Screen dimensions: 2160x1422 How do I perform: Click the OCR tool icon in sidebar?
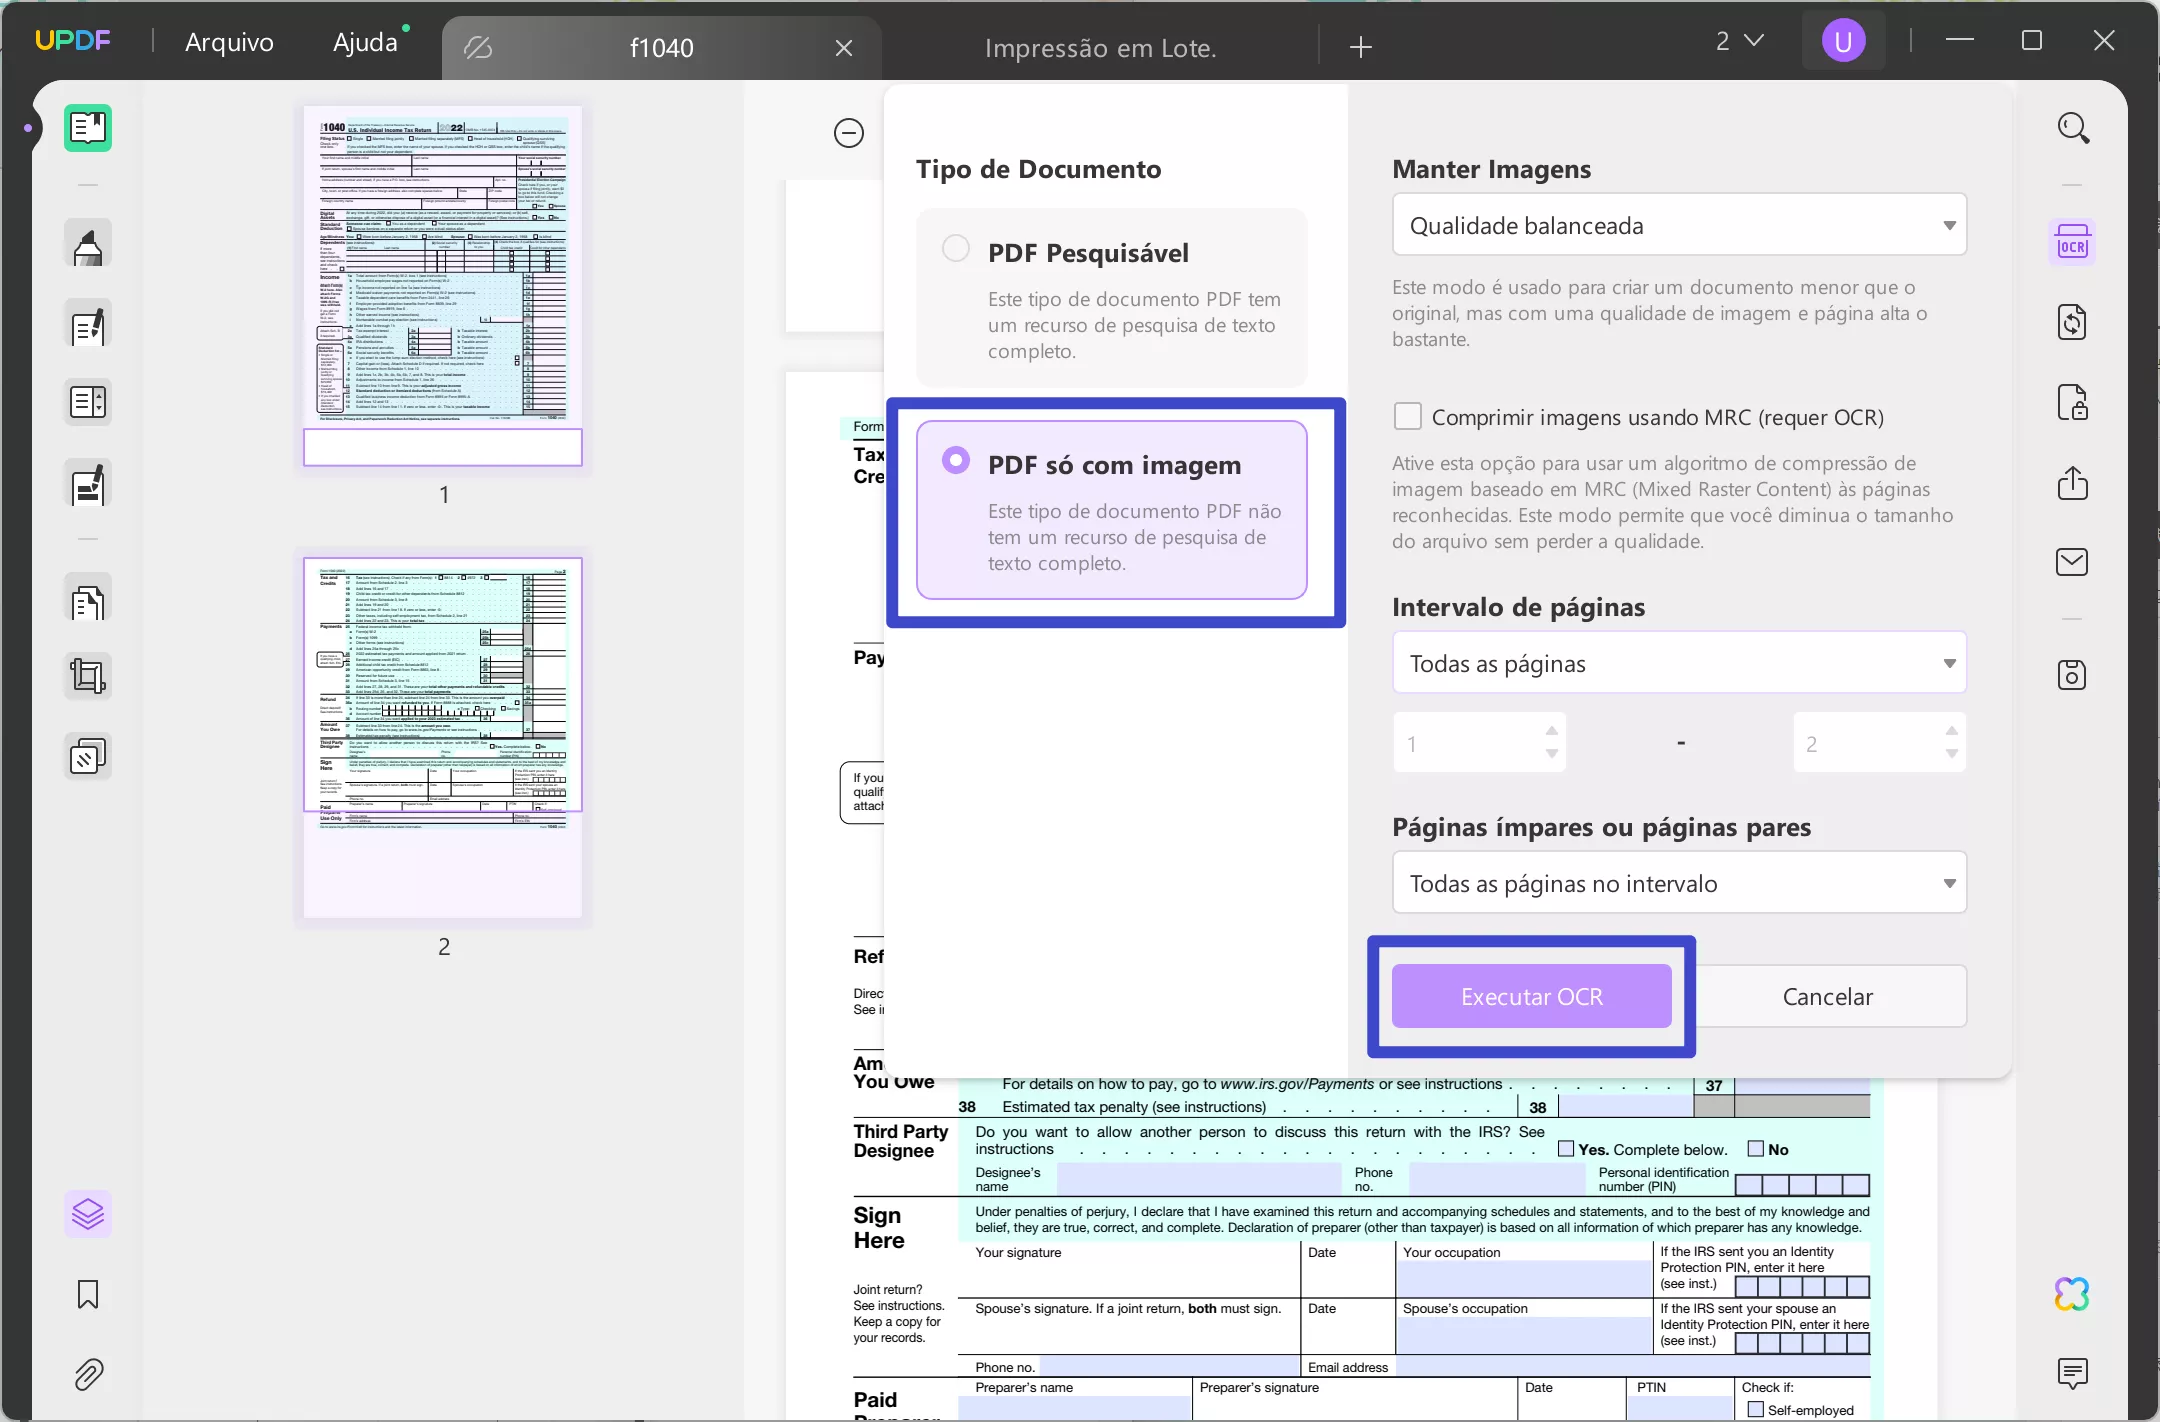click(x=2073, y=243)
